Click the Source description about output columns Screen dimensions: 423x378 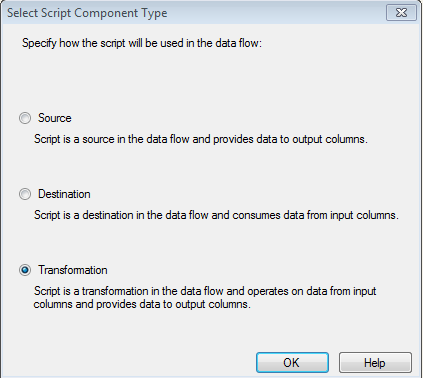(201, 139)
